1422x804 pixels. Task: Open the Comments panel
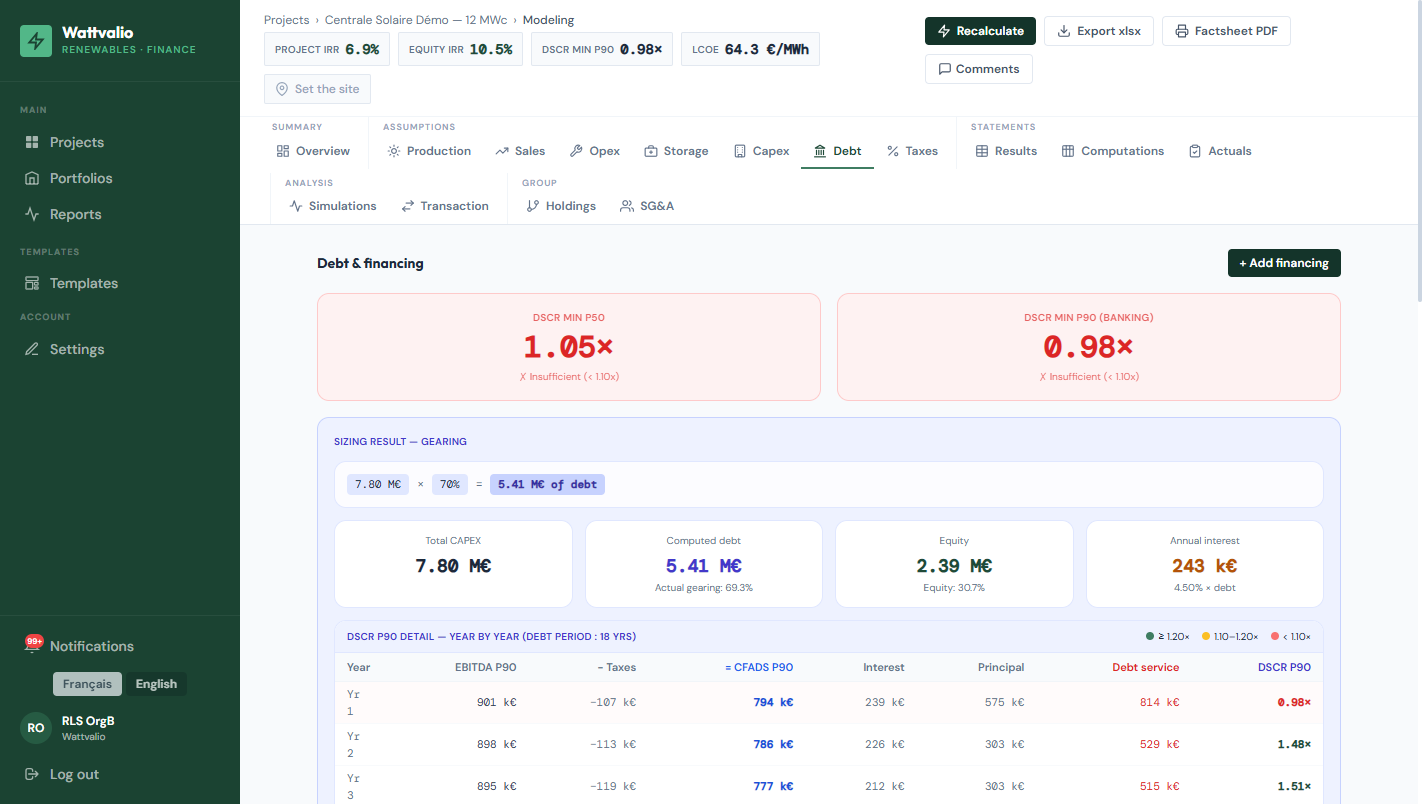pyautogui.click(x=978, y=69)
